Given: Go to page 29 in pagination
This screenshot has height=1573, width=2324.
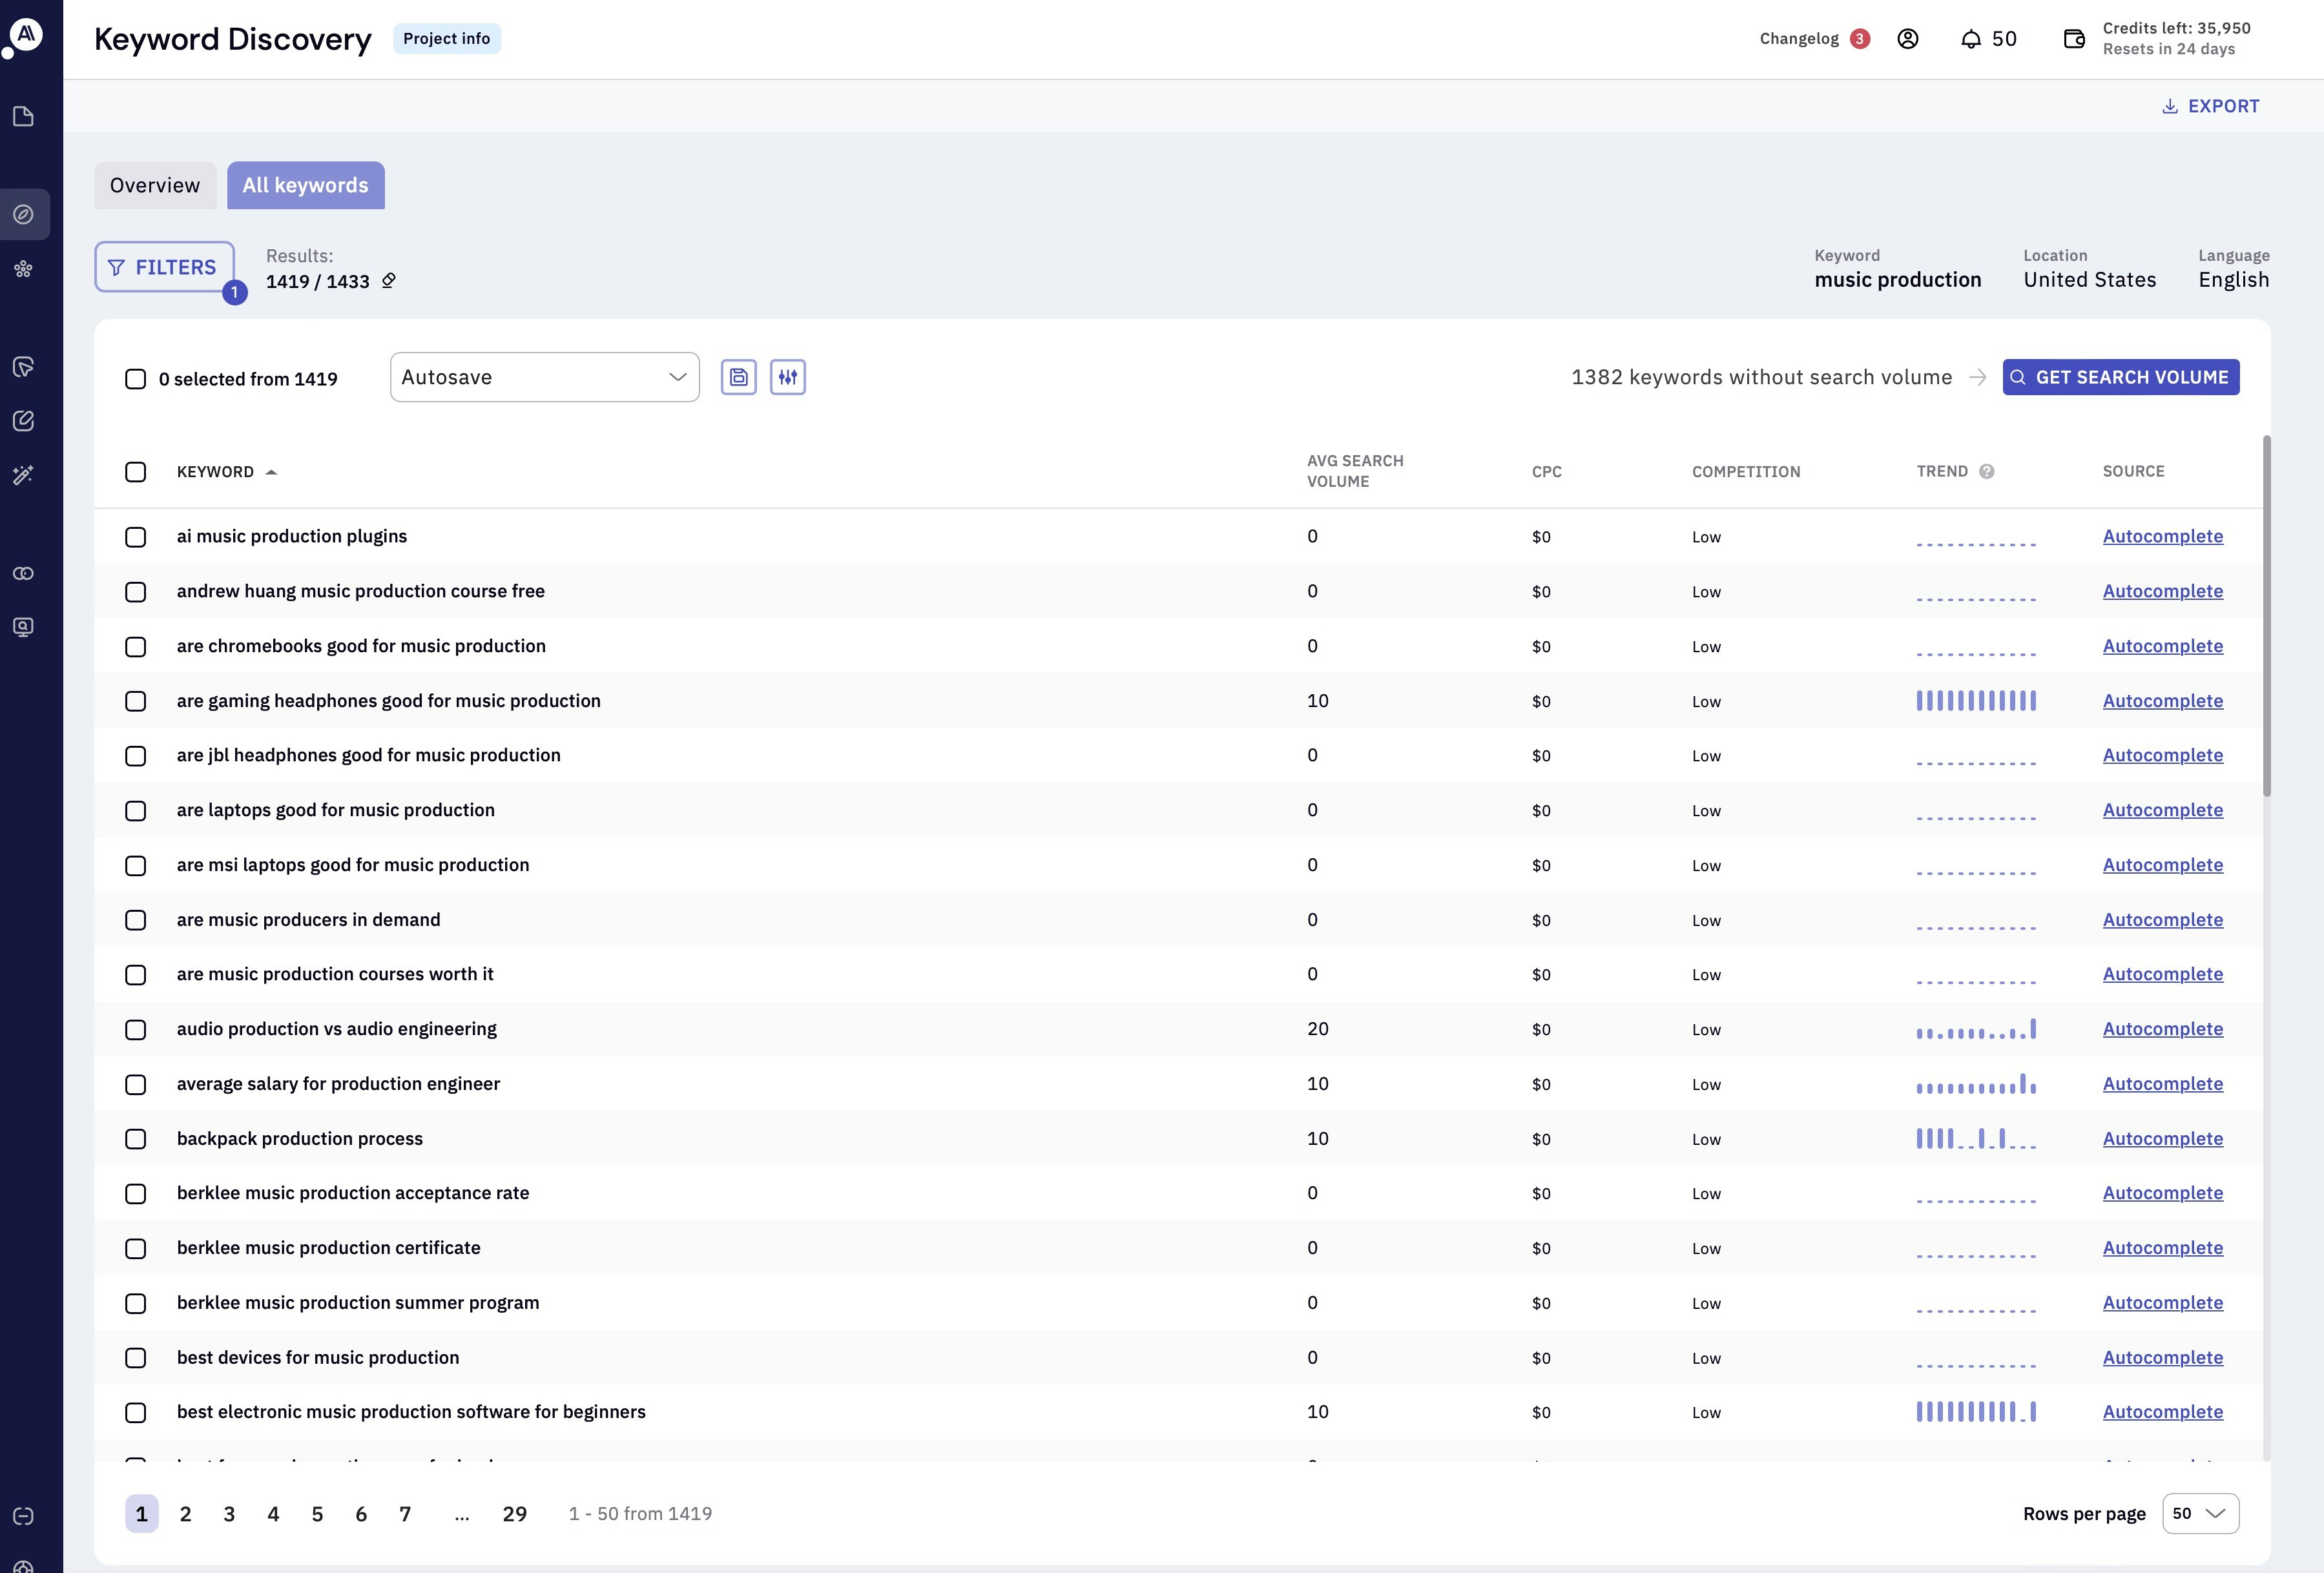Looking at the screenshot, I should [x=514, y=1514].
